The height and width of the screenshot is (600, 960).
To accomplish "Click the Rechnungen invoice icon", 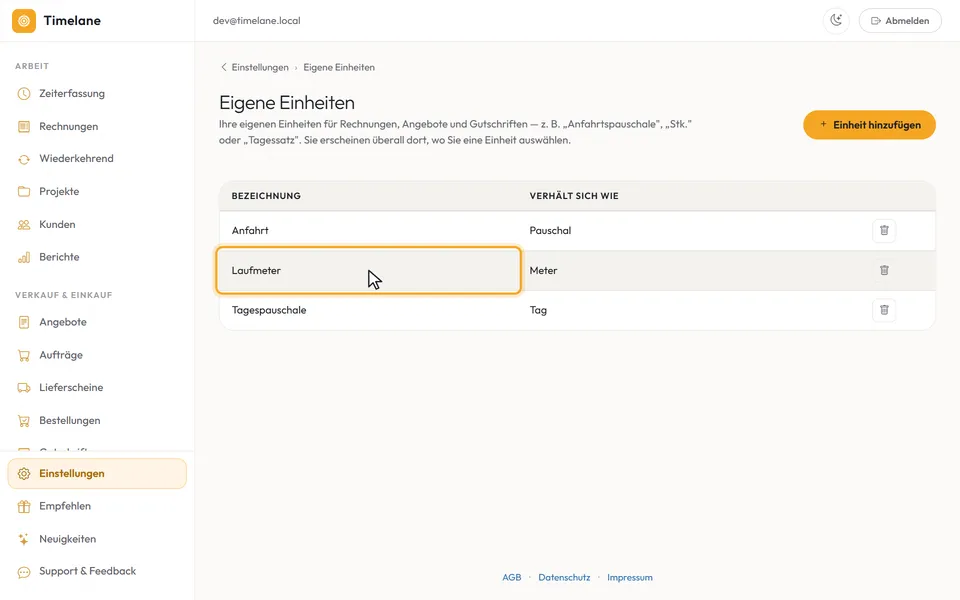I will 24,127.
